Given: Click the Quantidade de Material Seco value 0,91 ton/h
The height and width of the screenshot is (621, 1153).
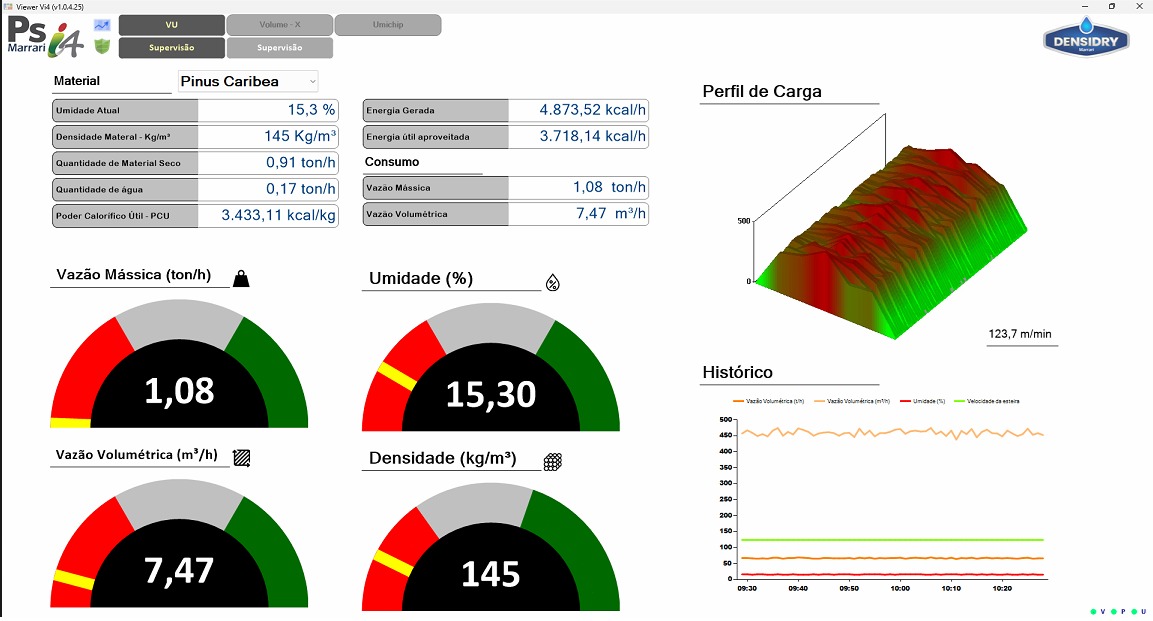Looking at the screenshot, I should pyautogui.click(x=301, y=163).
